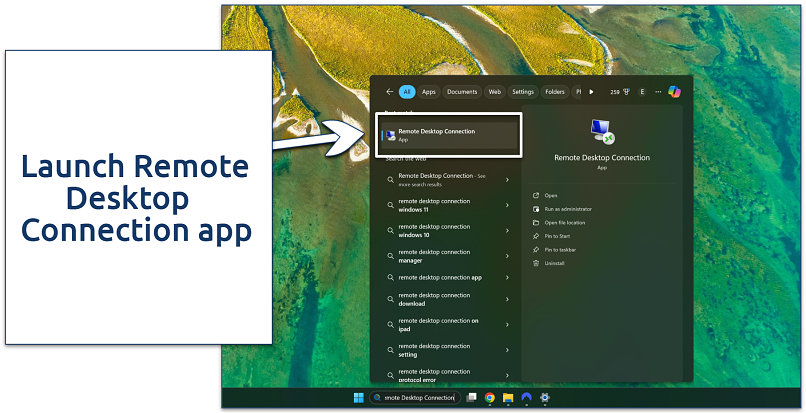Switch to the Documents filter tab
This screenshot has height=413, width=806.
(462, 92)
